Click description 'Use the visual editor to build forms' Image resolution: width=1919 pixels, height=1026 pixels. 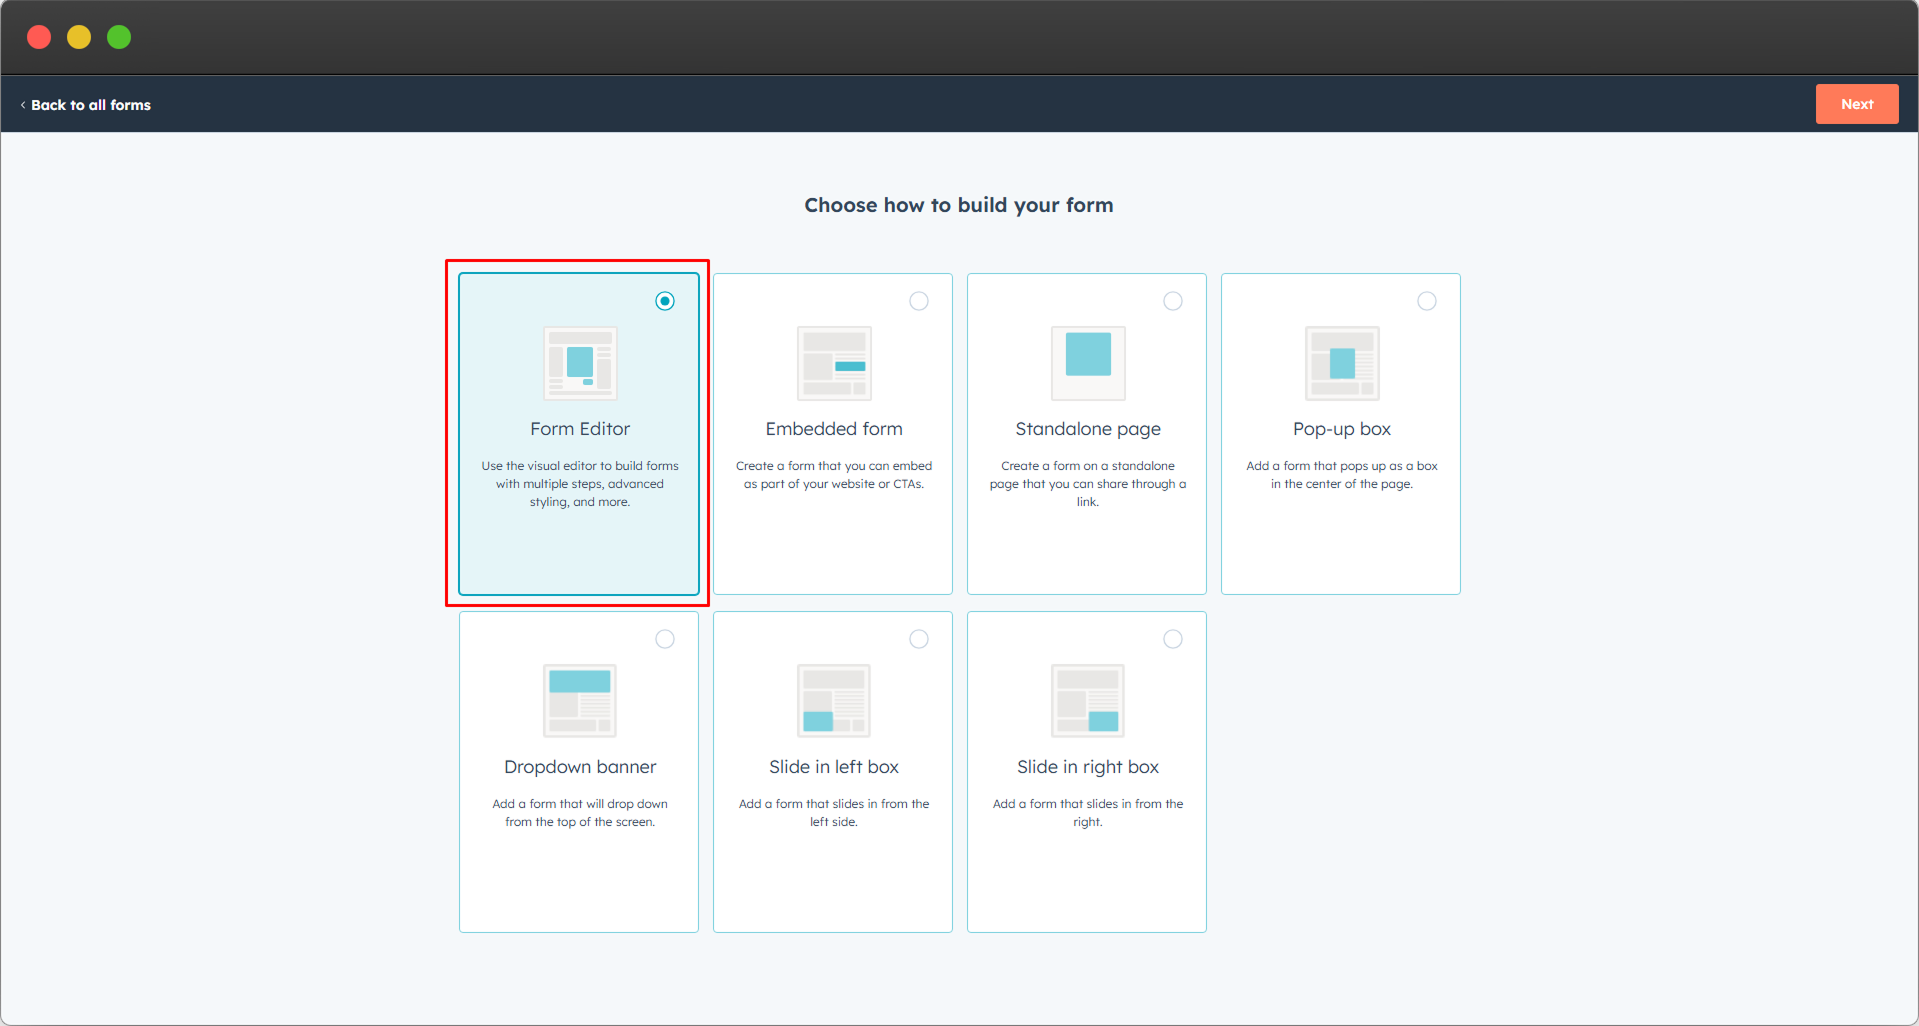580,484
